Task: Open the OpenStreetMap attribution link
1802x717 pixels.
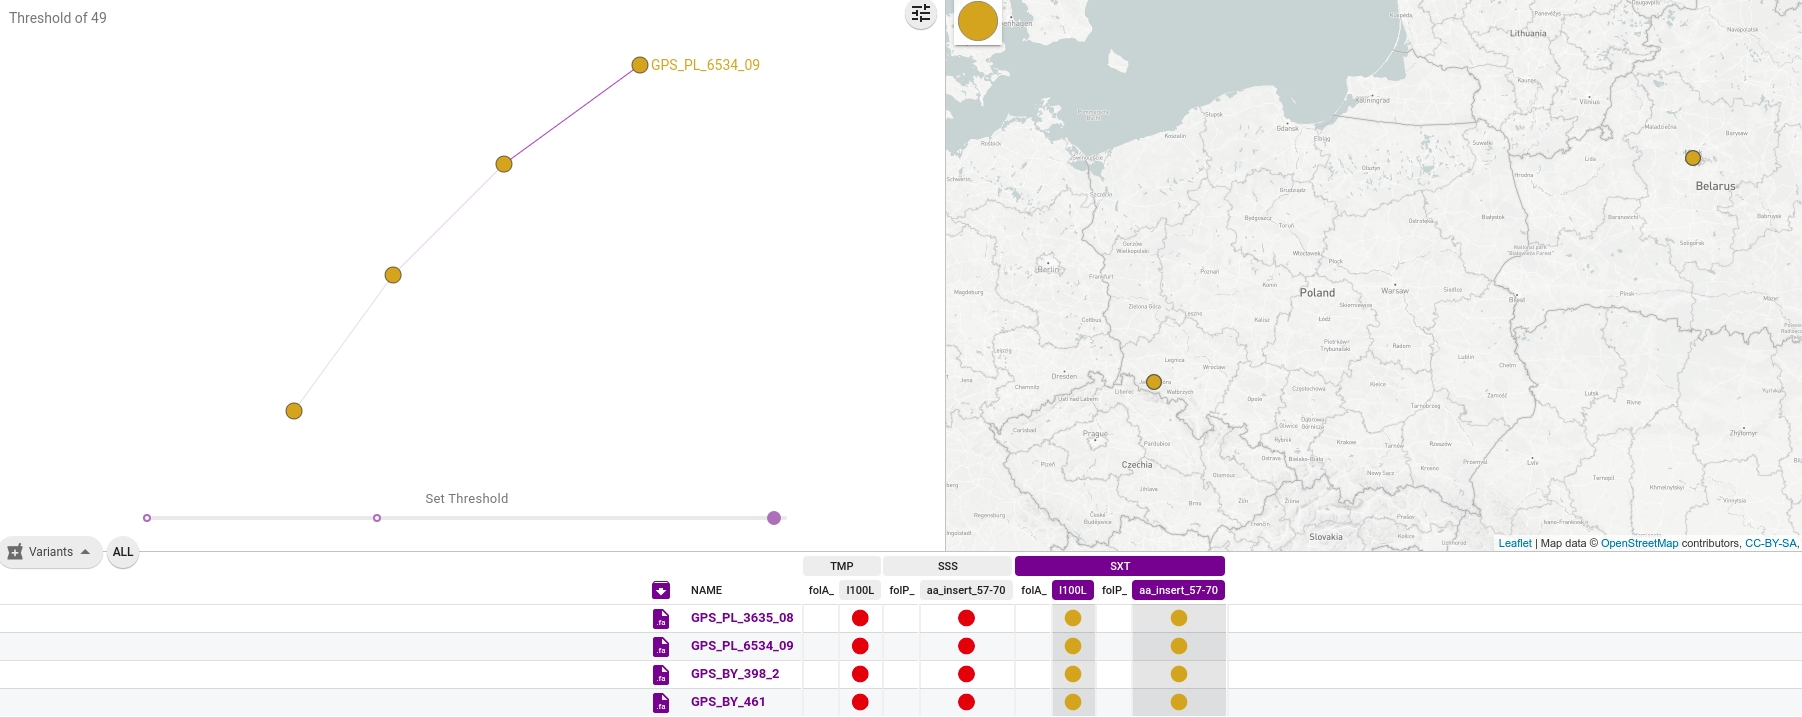Action: 1639,543
